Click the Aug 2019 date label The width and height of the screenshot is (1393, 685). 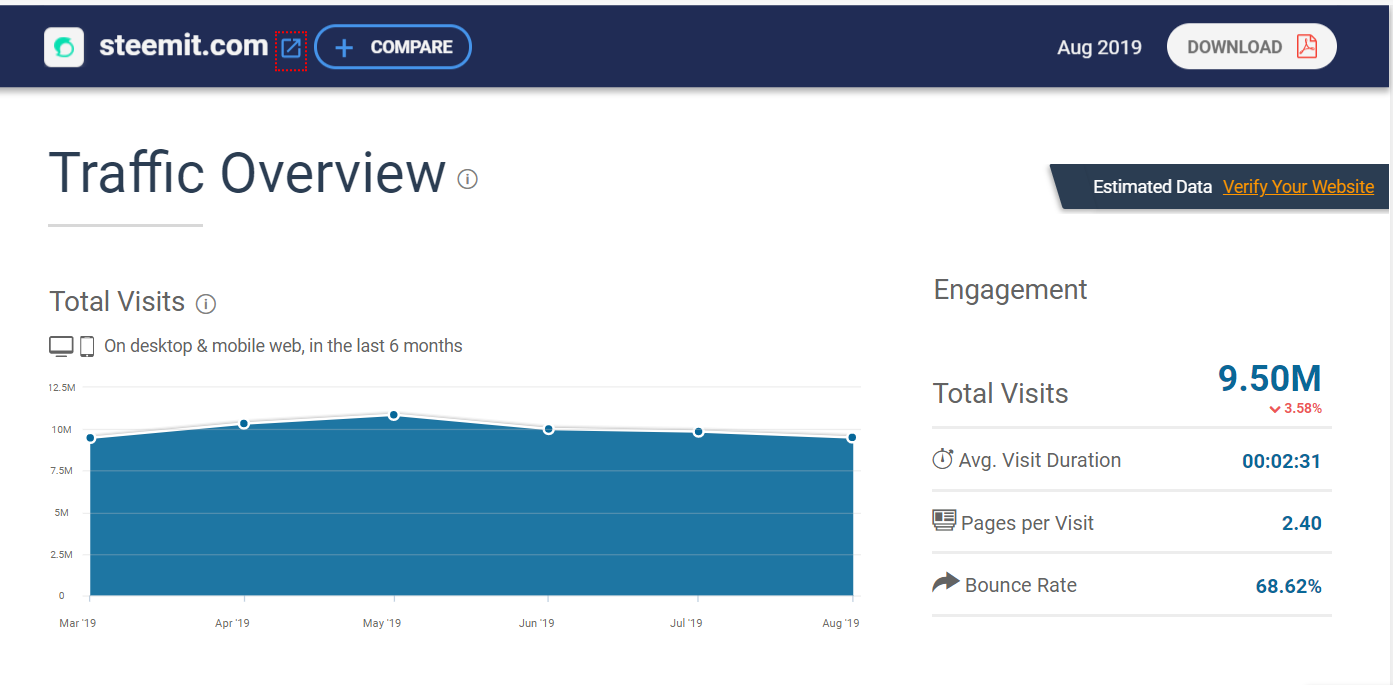[1099, 47]
